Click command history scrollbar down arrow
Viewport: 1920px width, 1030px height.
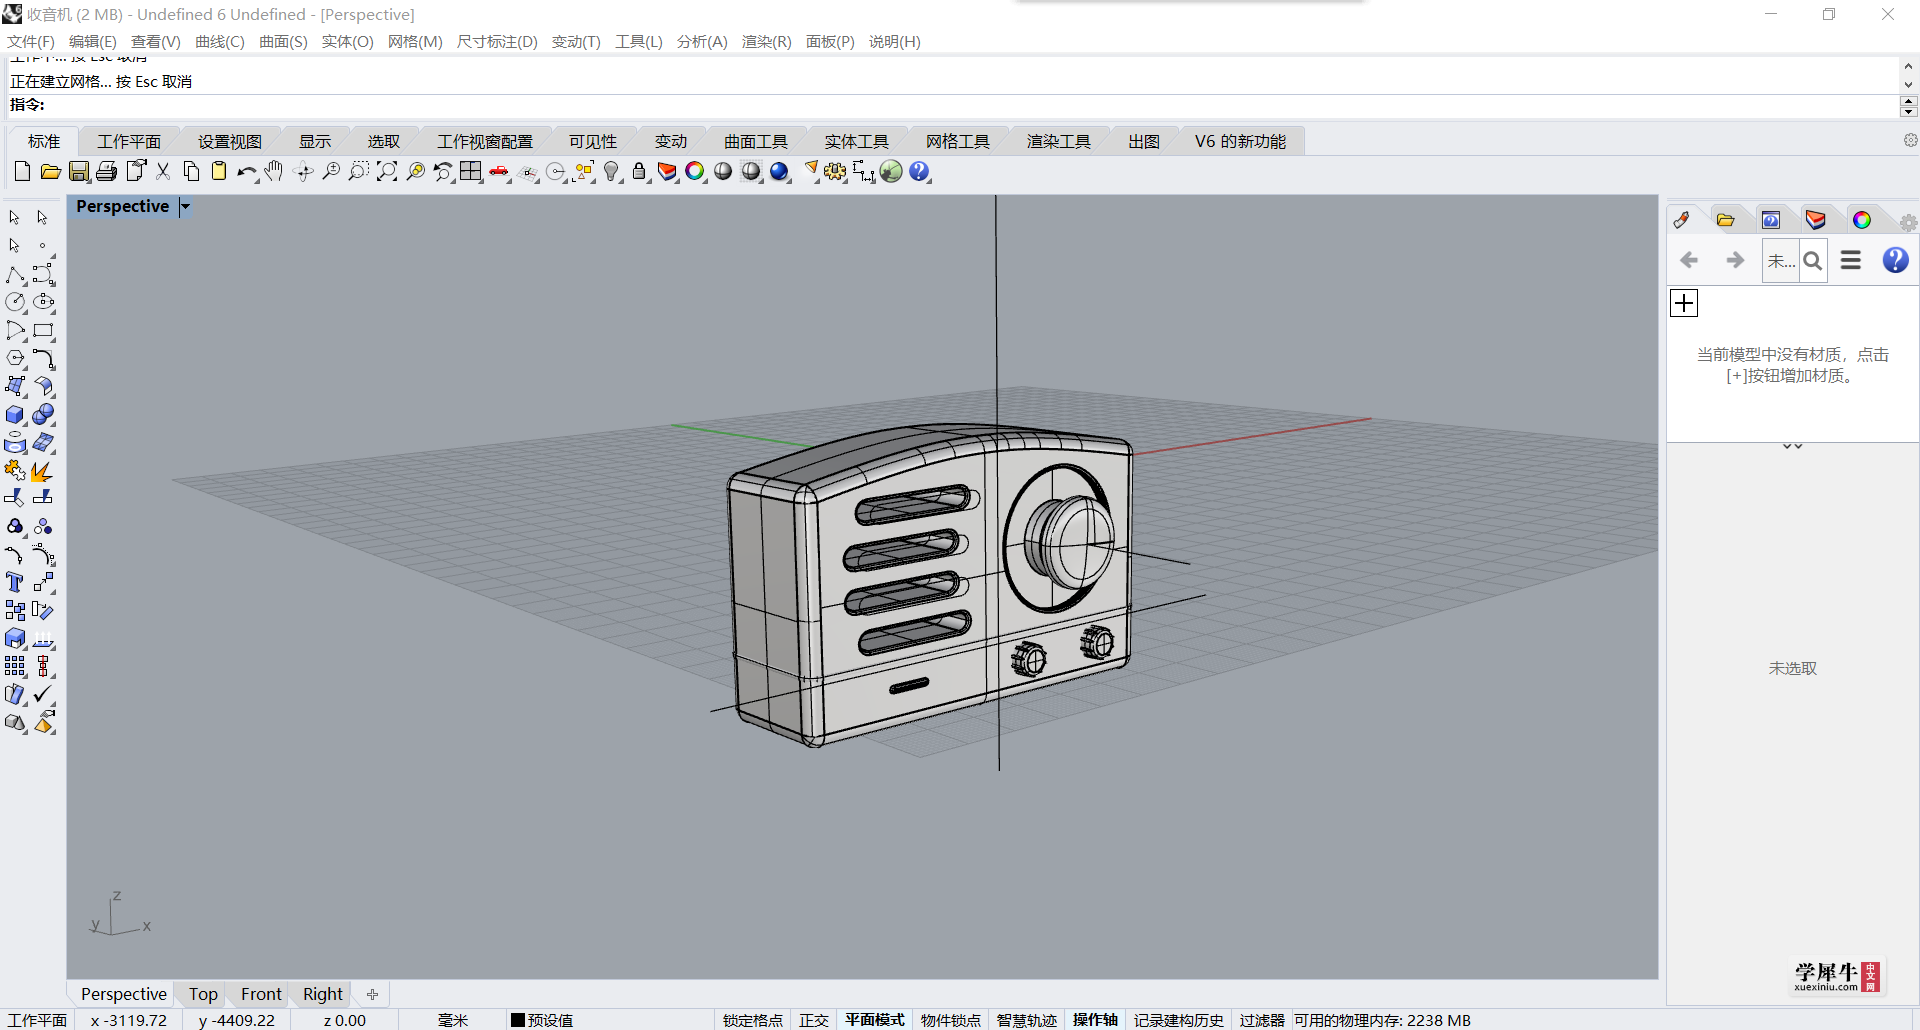coord(1908,86)
